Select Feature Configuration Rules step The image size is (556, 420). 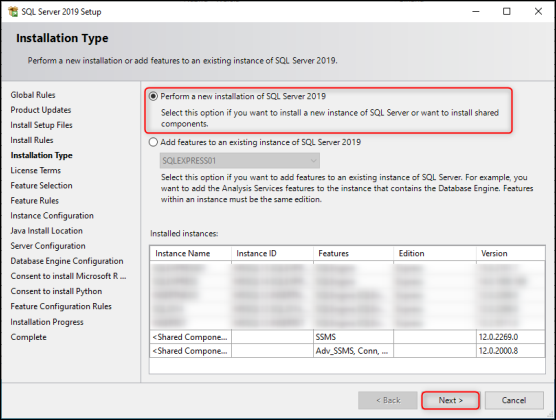coord(61,306)
